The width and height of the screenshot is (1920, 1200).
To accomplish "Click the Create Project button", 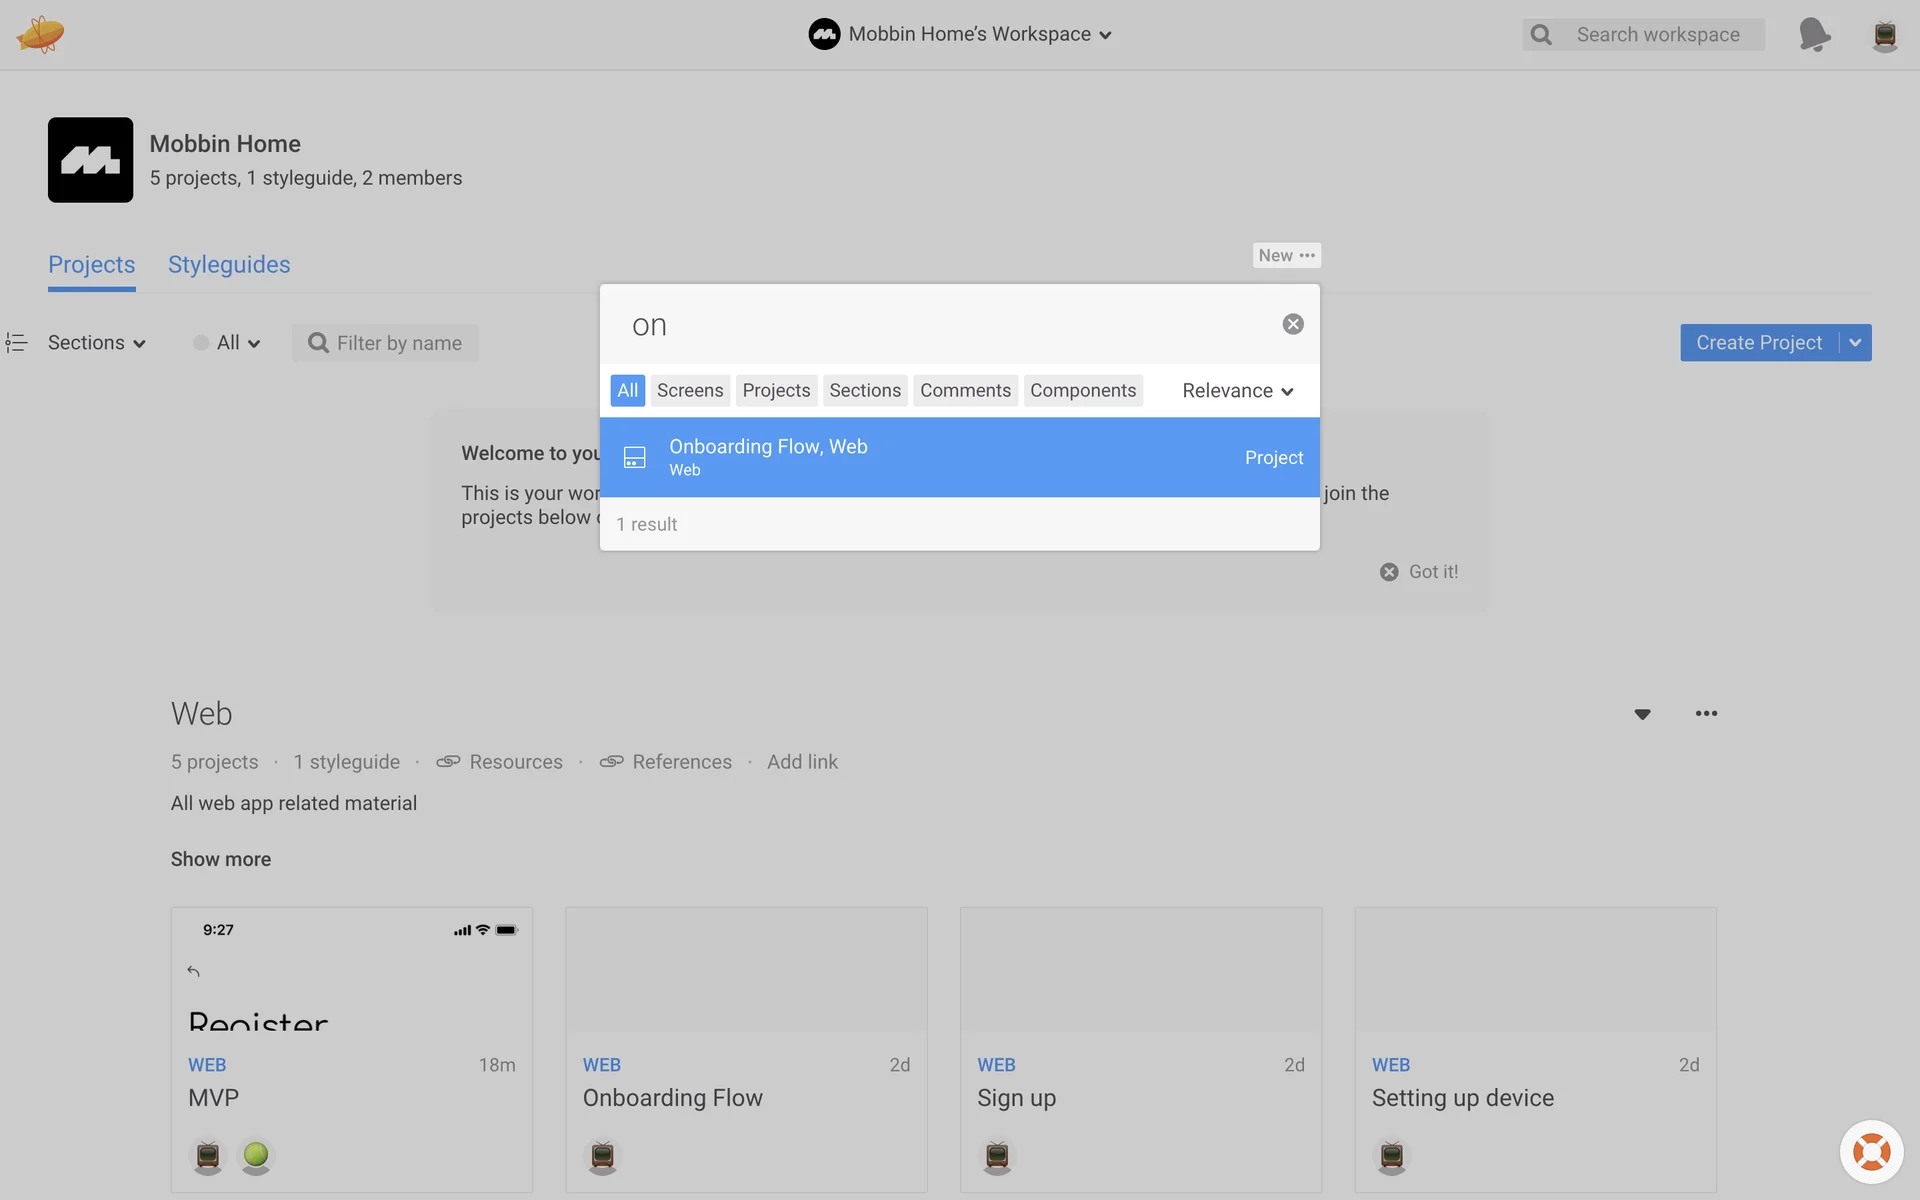I will coord(1758,343).
